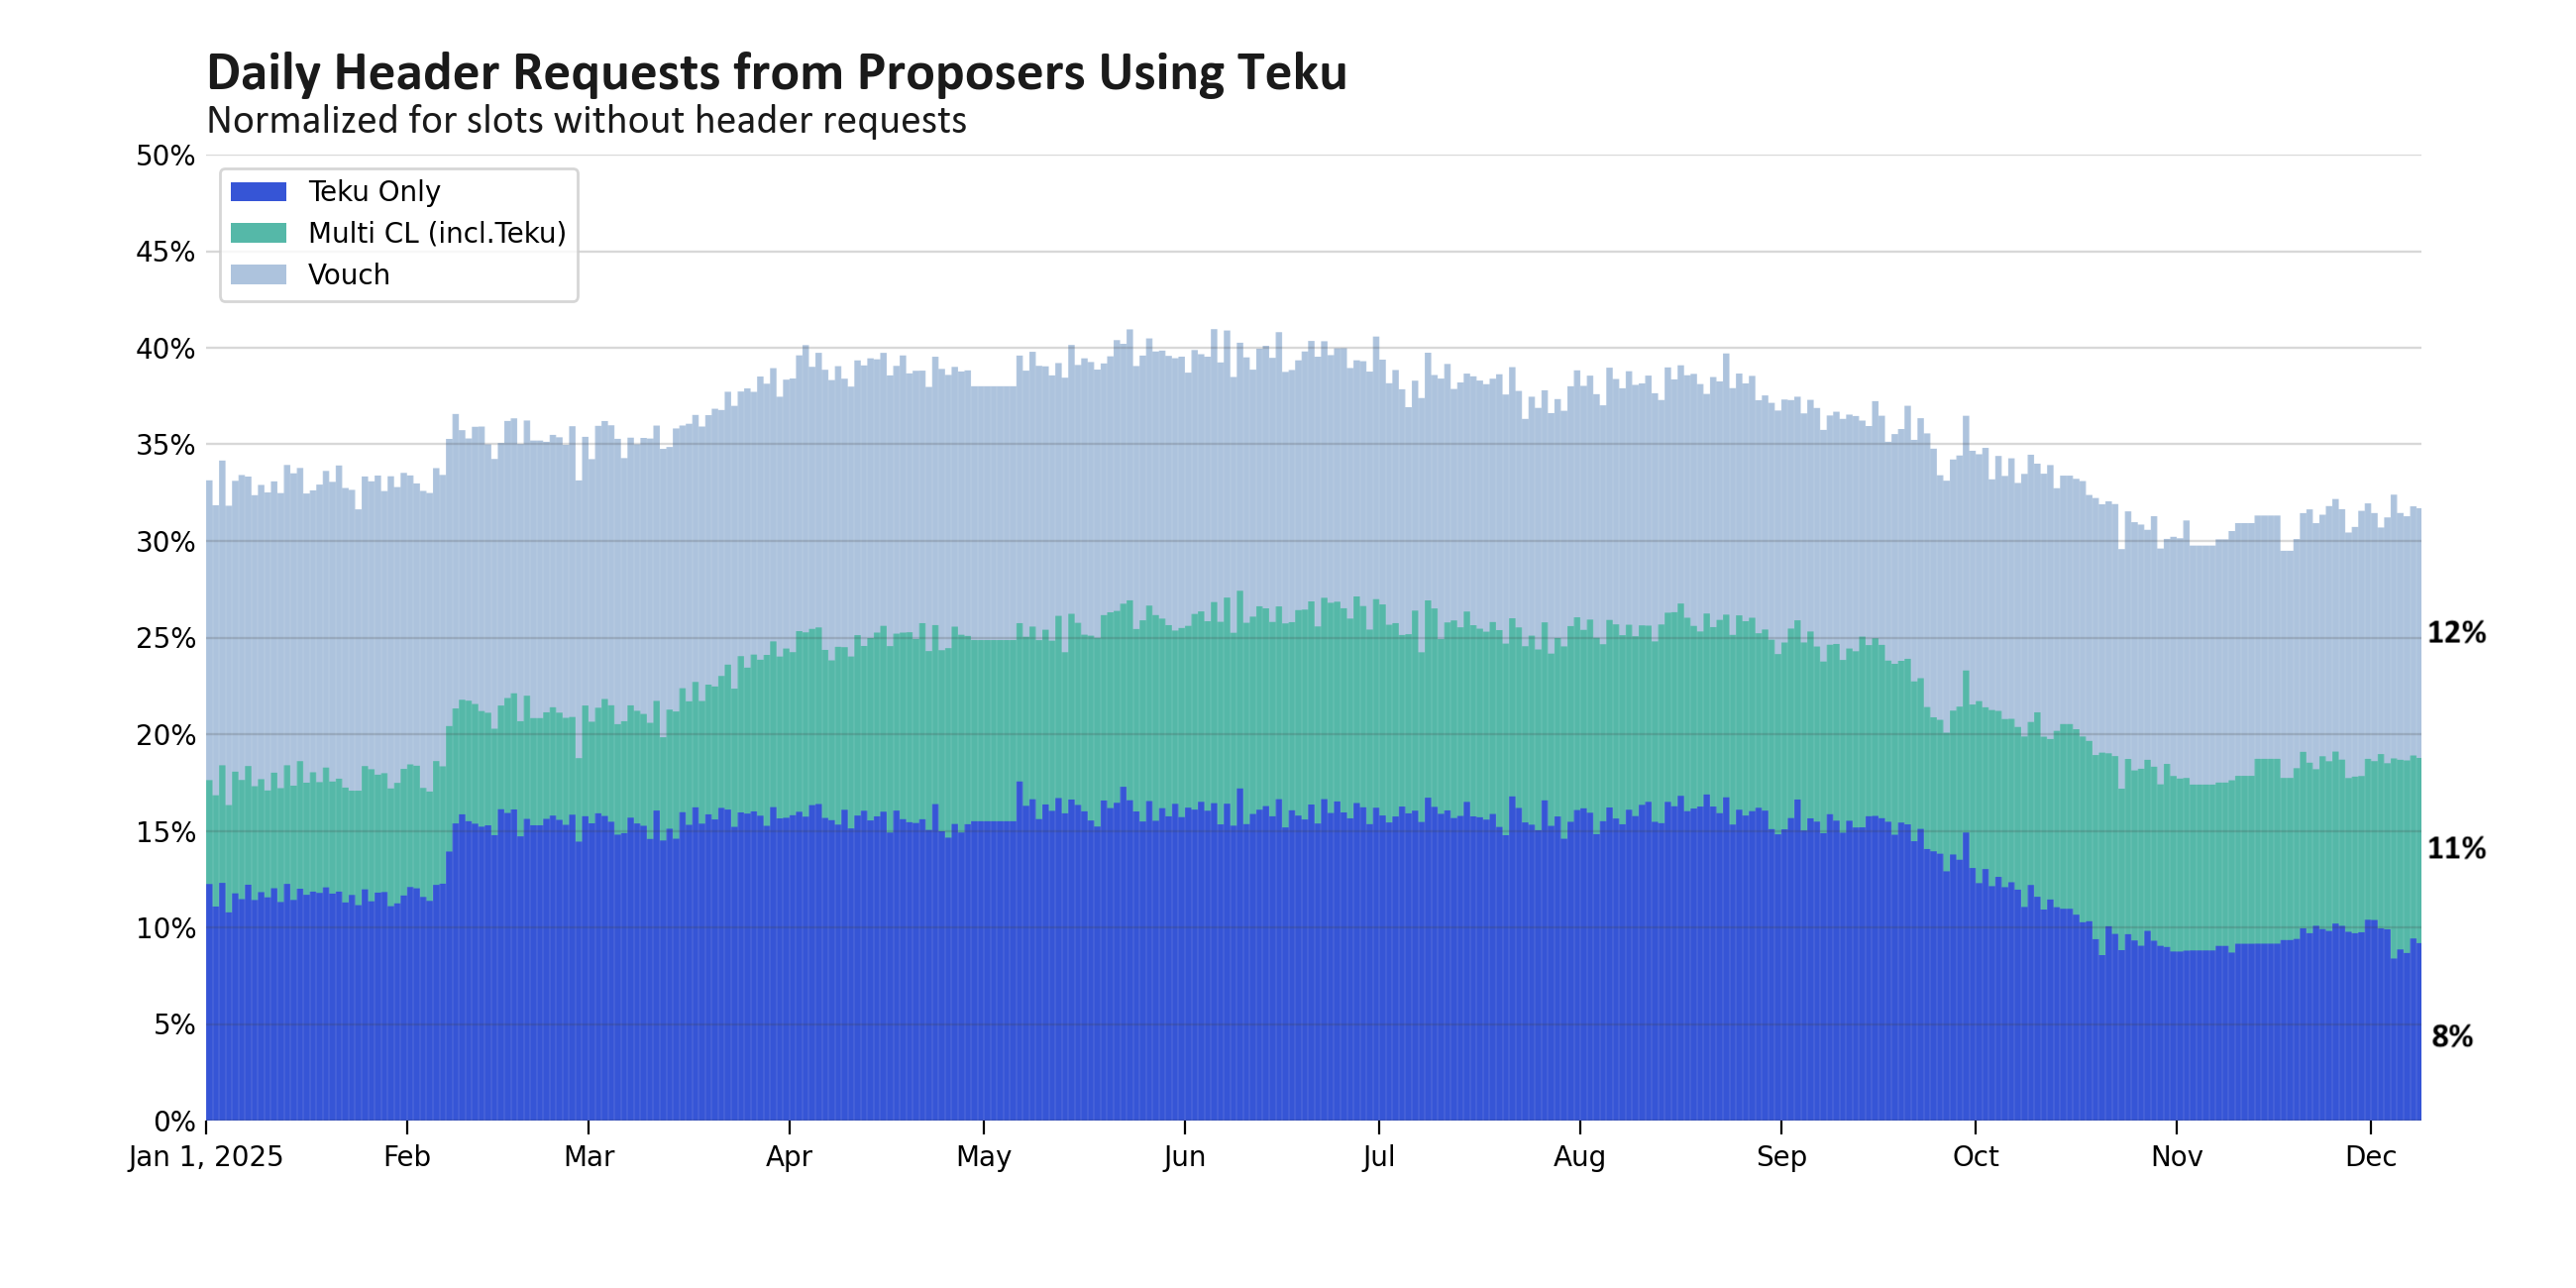Click the 8% end-of-series annotation

tap(2452, 1037)
